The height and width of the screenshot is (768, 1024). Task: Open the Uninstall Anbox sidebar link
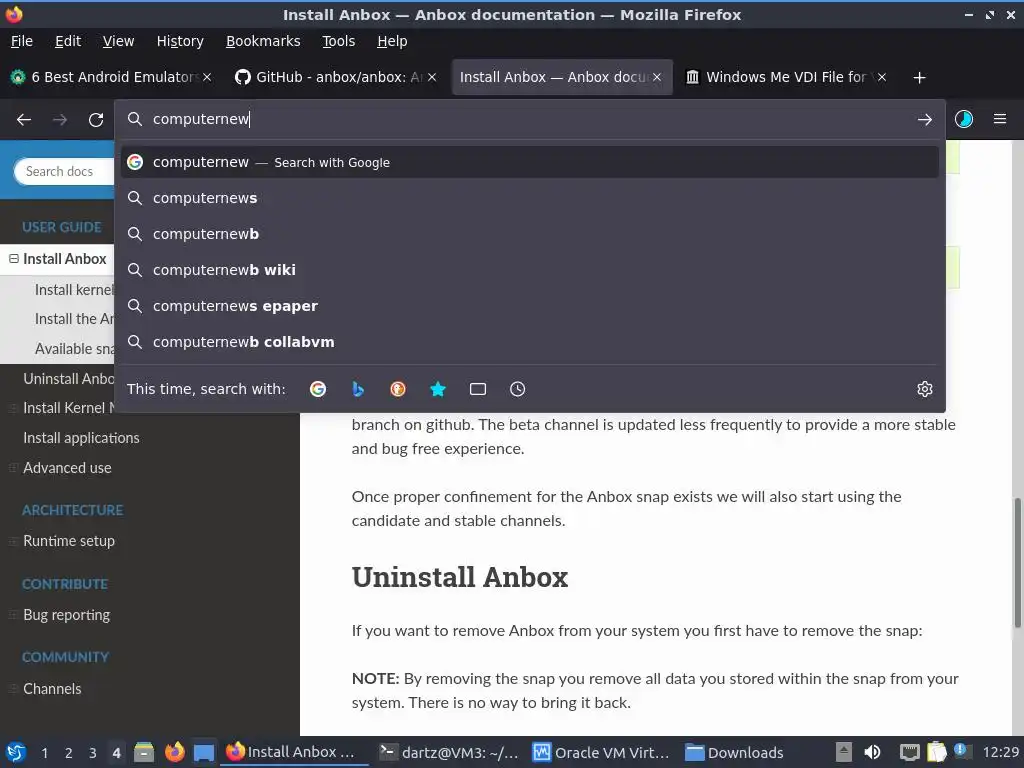(69, 379)
